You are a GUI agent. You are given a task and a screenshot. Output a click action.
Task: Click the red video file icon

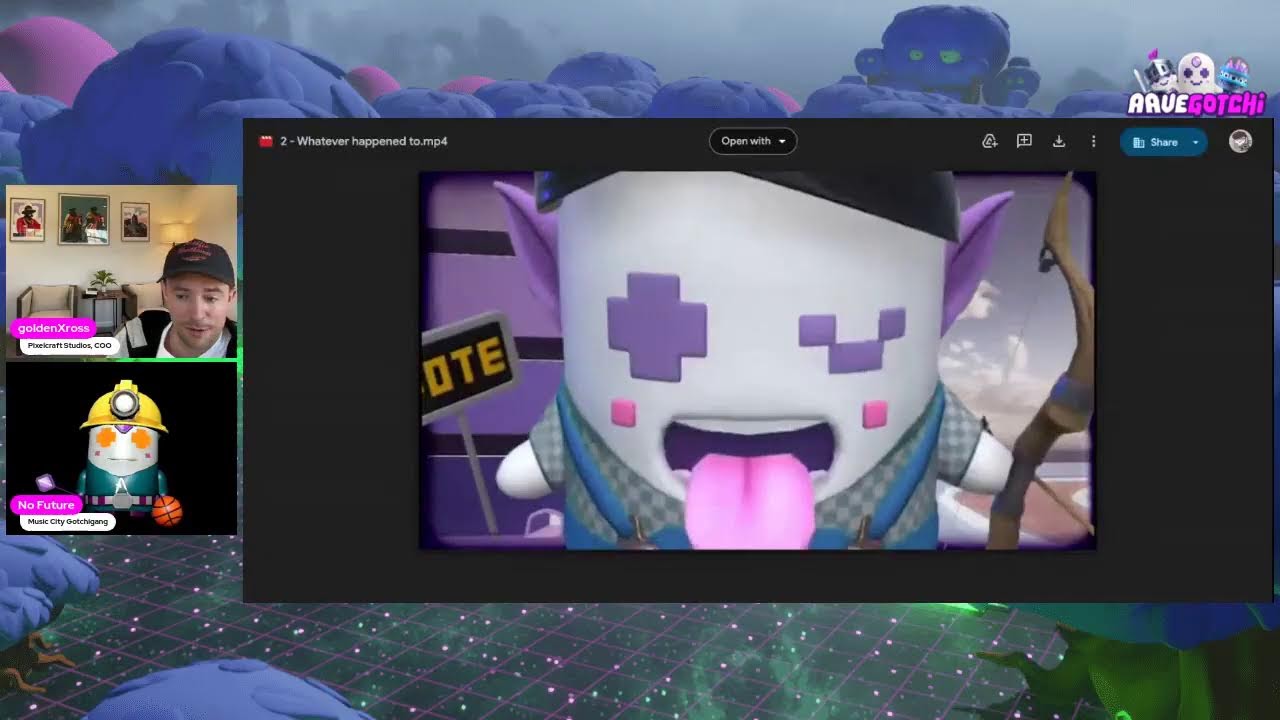pos(266,141)
